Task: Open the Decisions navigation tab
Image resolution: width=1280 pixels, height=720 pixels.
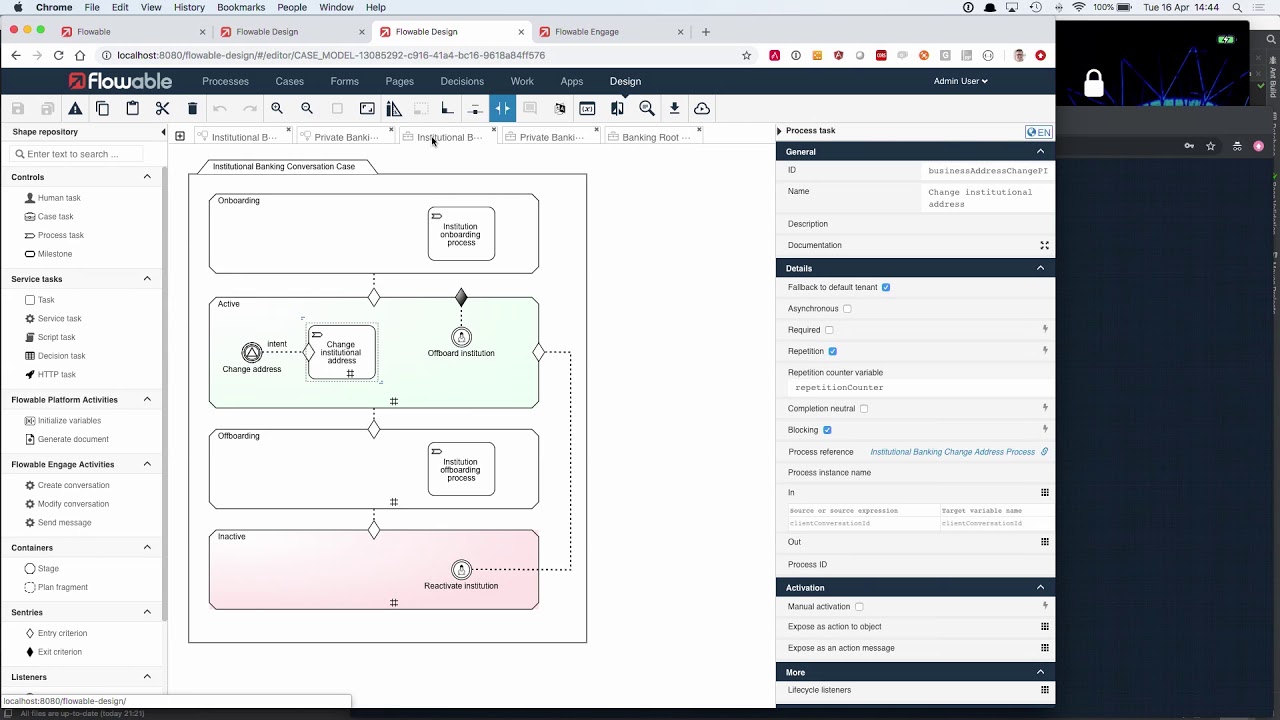Action: pyautogui.click(x=462, y=81)
